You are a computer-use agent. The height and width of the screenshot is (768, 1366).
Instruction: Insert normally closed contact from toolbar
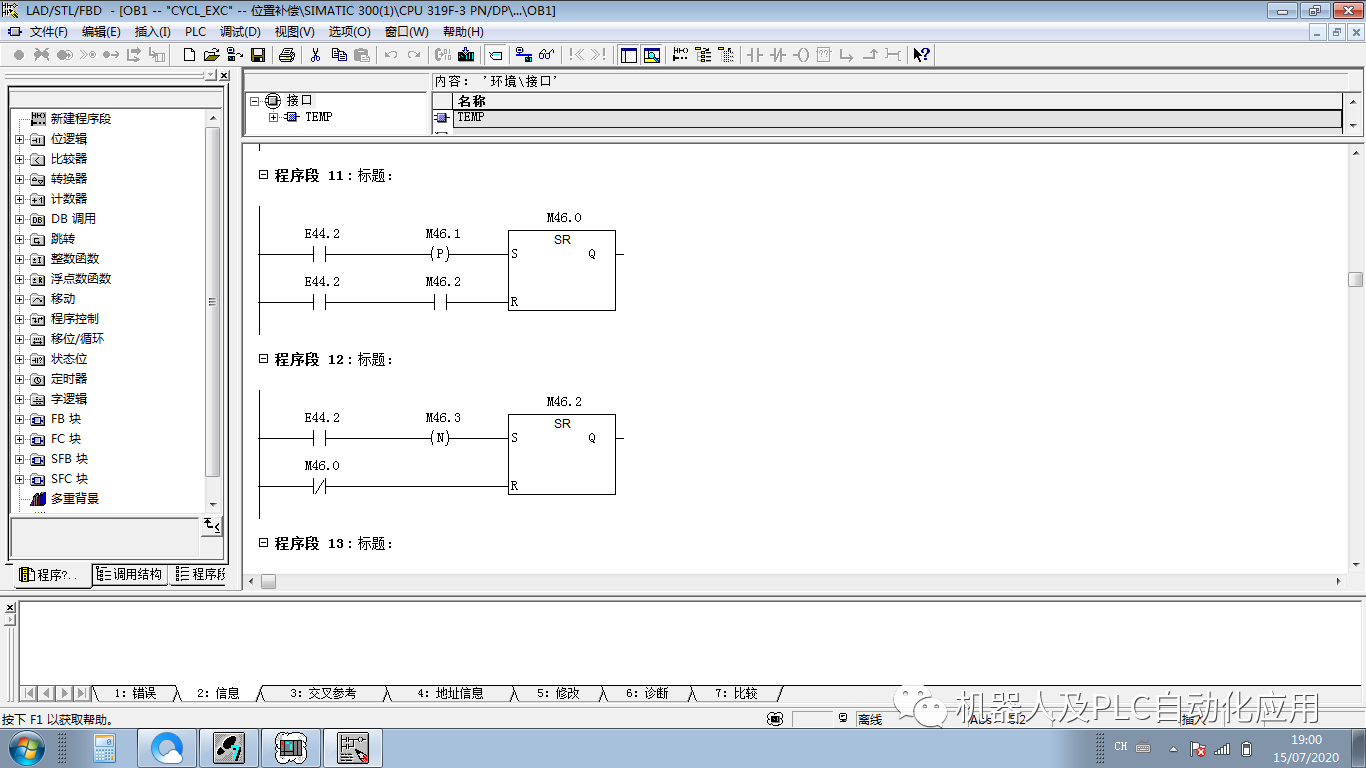[x=778, y=55]
